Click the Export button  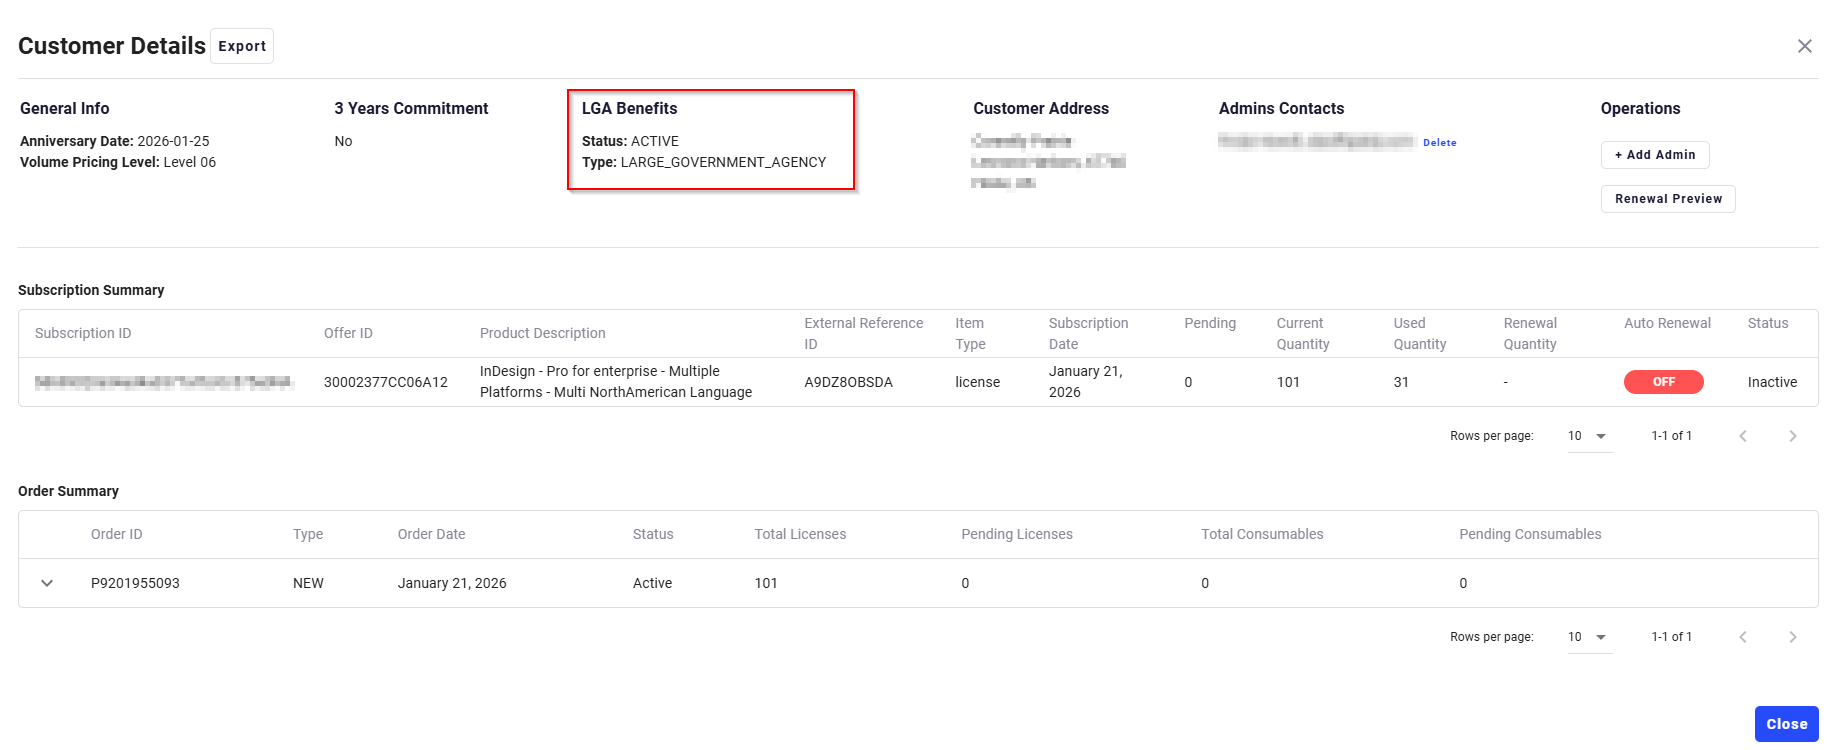(242, 46)
